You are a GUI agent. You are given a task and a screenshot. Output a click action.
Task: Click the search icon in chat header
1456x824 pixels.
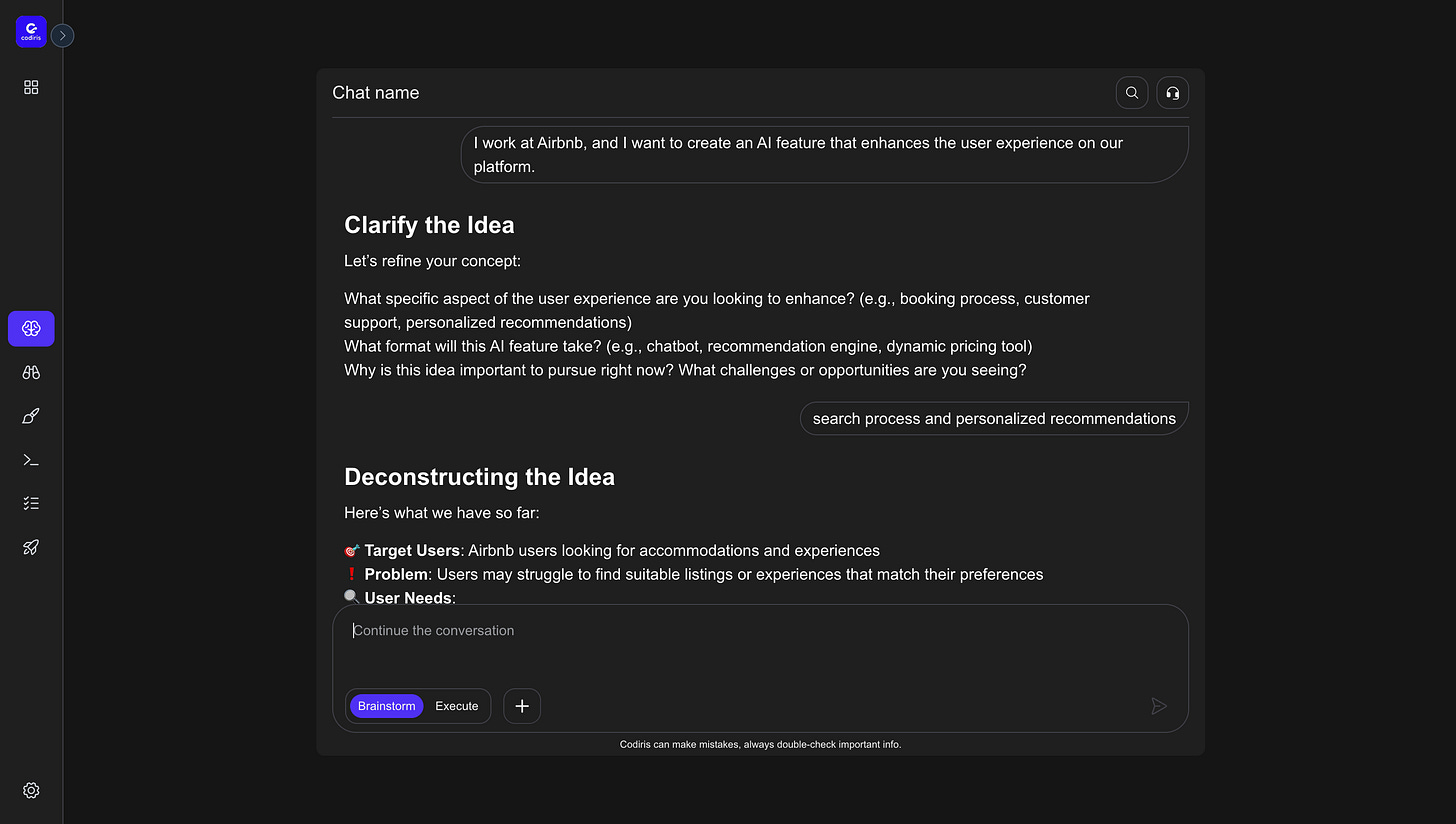pyautogui.click(x=1132, y=93)
